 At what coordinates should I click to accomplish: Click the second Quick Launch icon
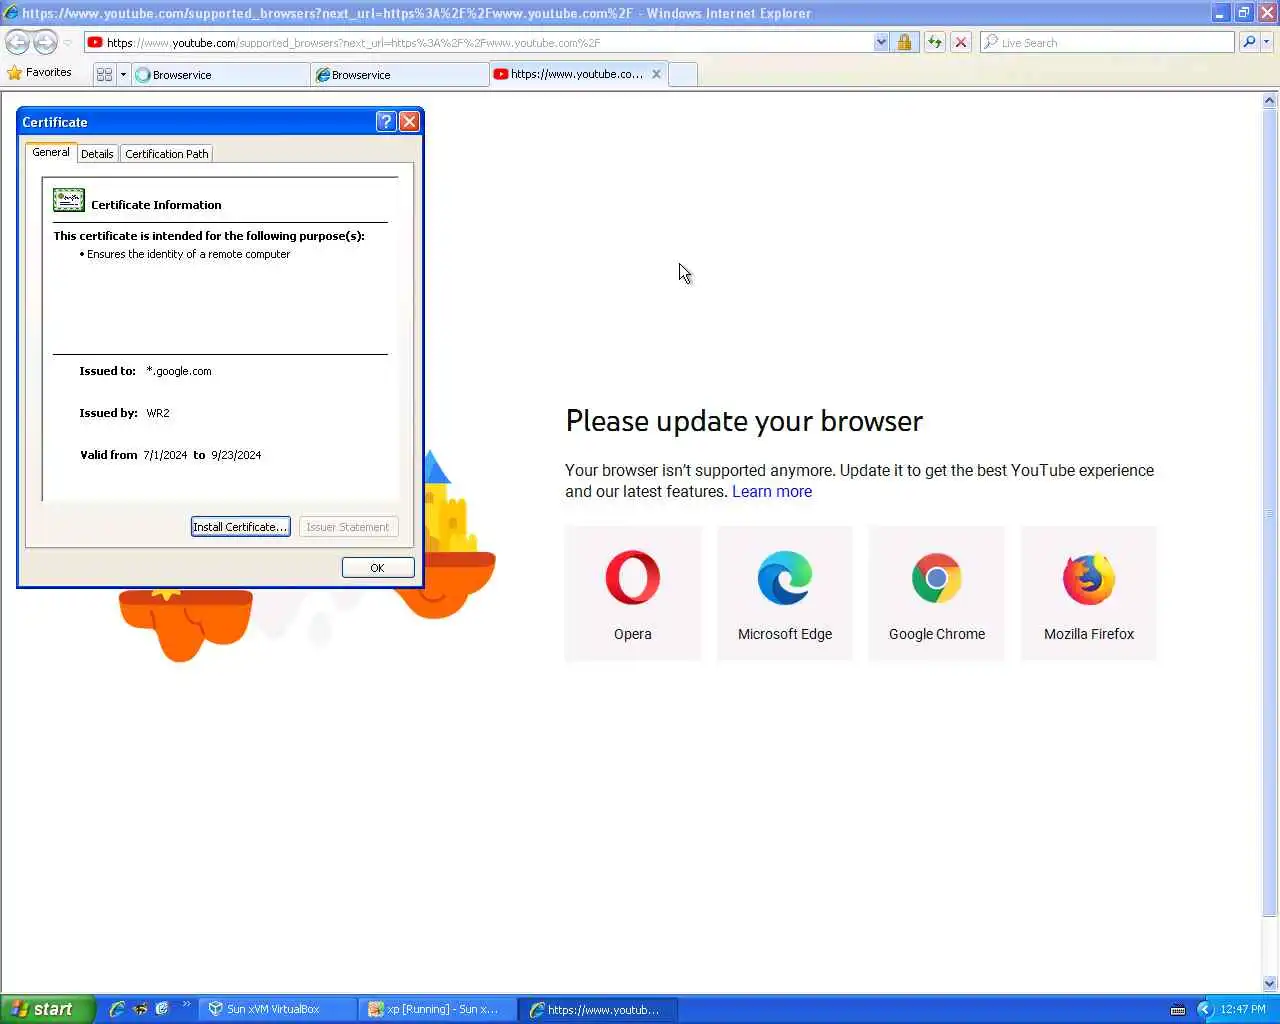coord(140,1009)
